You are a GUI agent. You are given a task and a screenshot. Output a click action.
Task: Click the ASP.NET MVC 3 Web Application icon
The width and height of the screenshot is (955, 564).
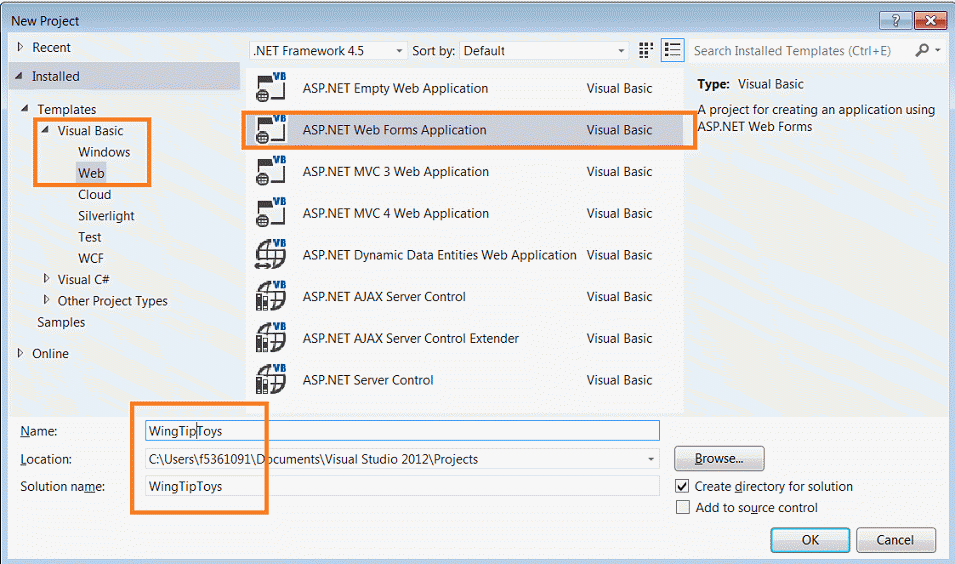point(271,171)
